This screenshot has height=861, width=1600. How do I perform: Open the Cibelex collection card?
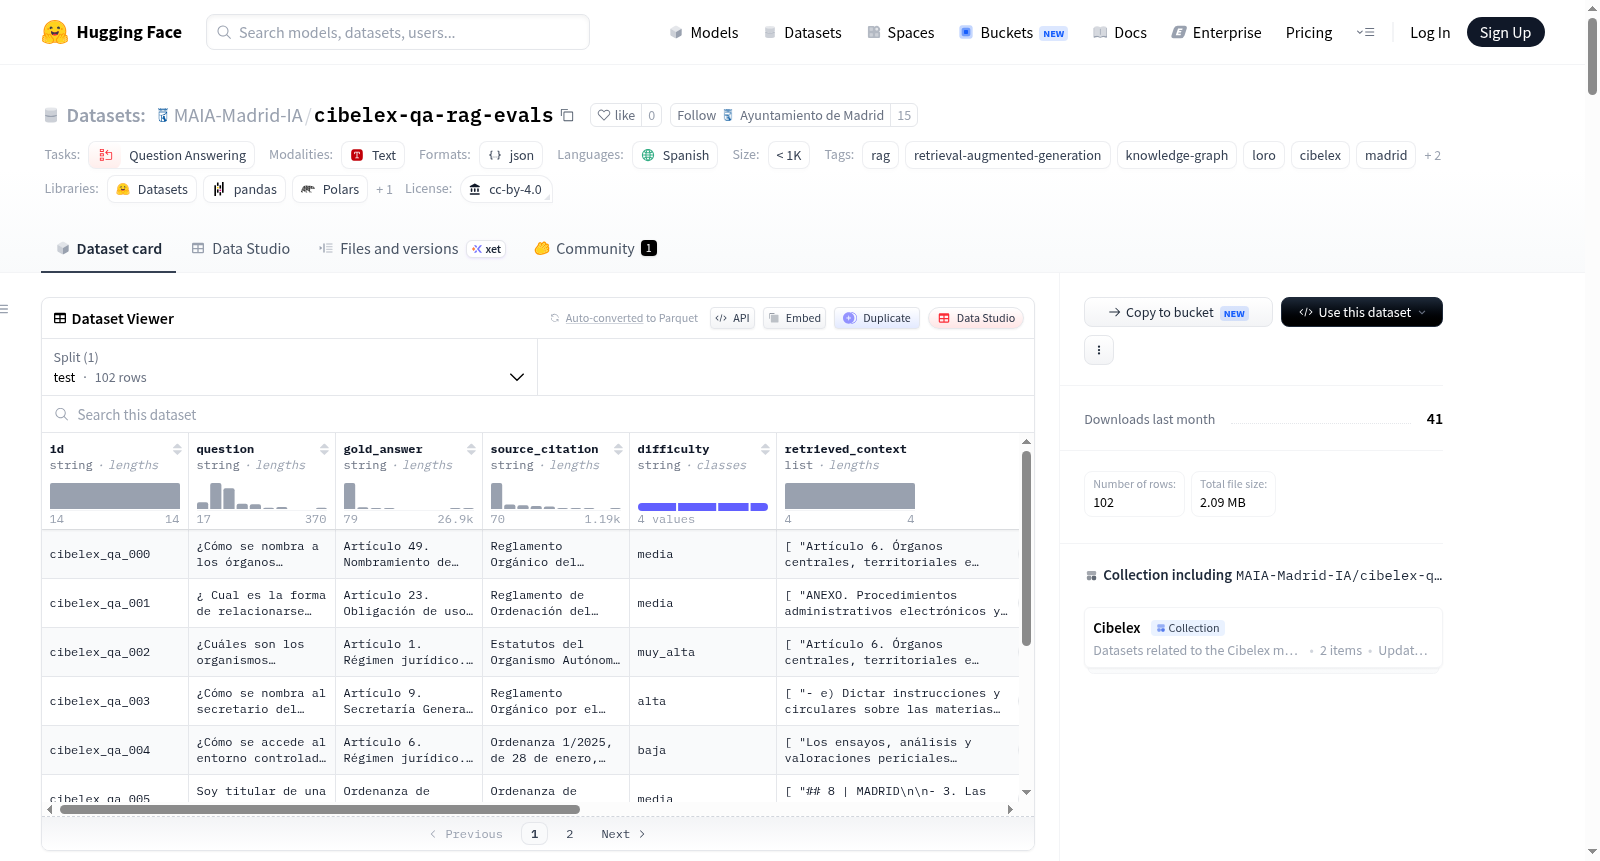point(1263,639)
